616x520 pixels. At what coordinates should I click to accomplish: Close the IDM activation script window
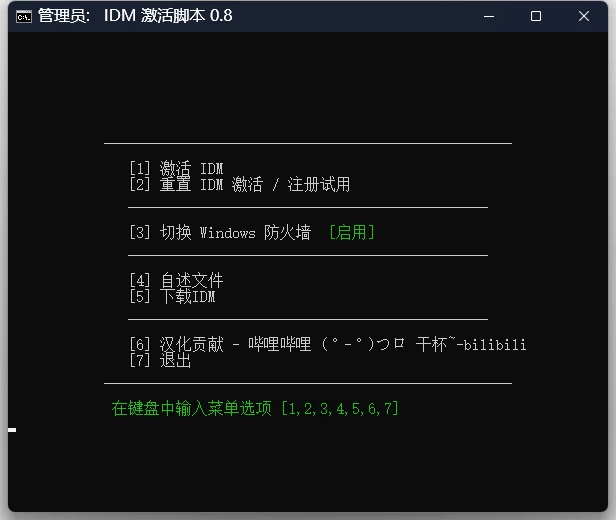tap(584, 16)
